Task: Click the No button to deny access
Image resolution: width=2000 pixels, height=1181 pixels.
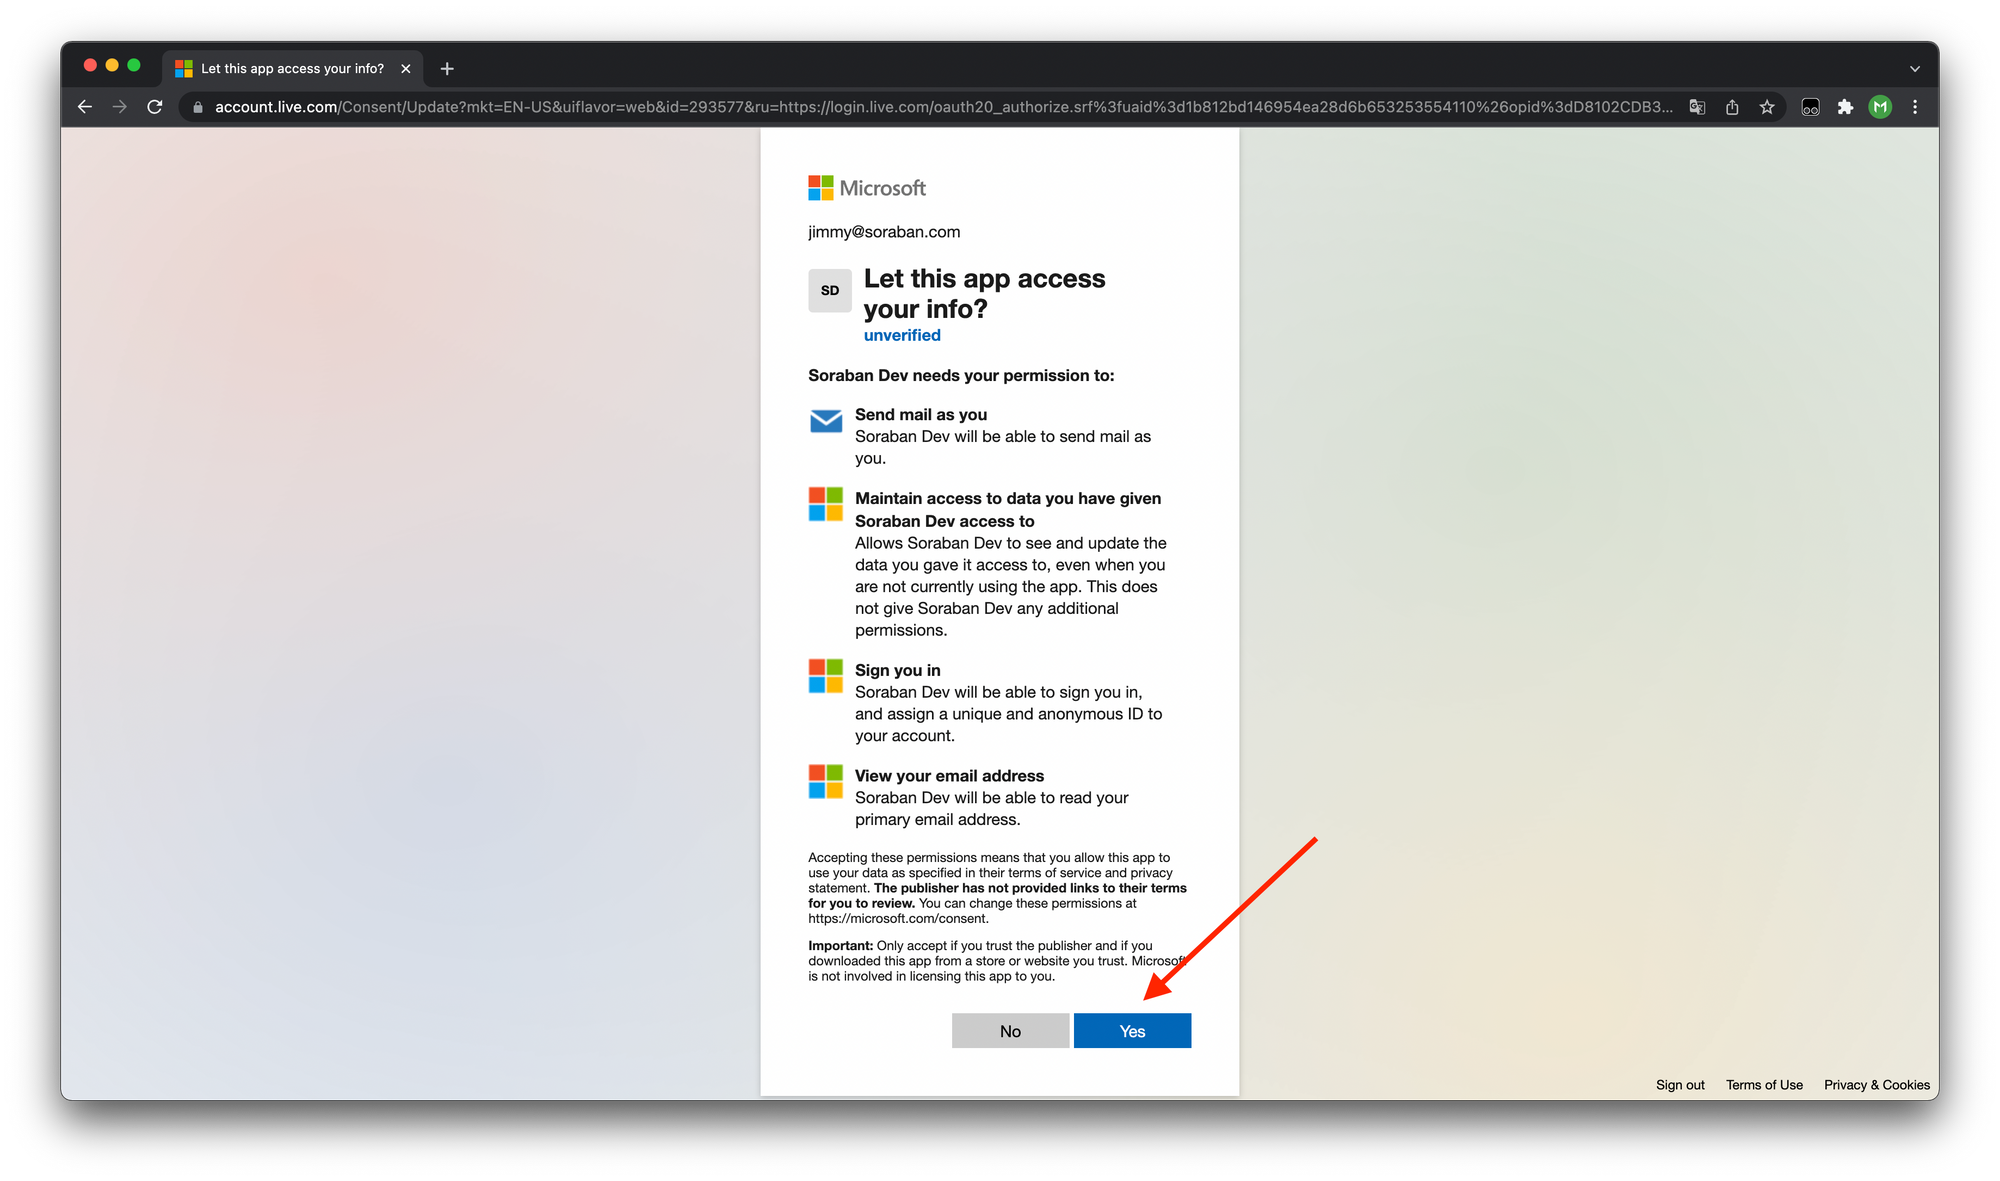Action: coord(1010,1031)
